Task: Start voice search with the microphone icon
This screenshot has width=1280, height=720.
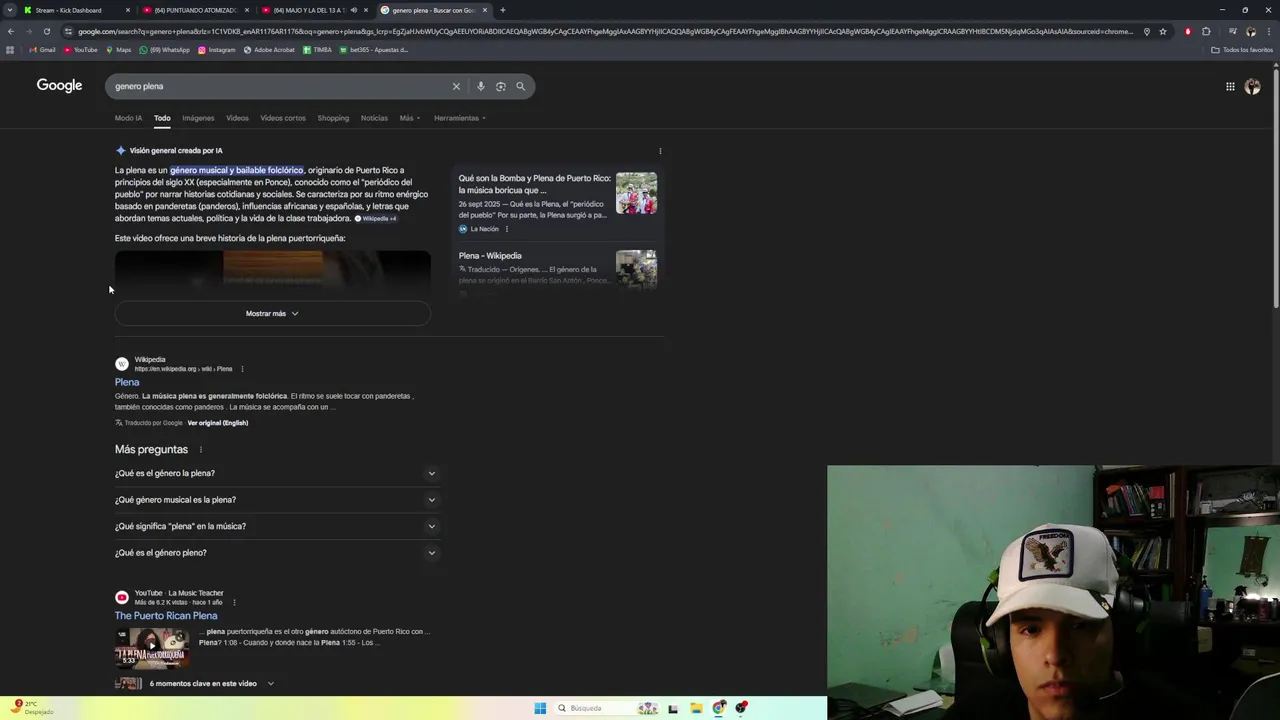Action: 481,86
